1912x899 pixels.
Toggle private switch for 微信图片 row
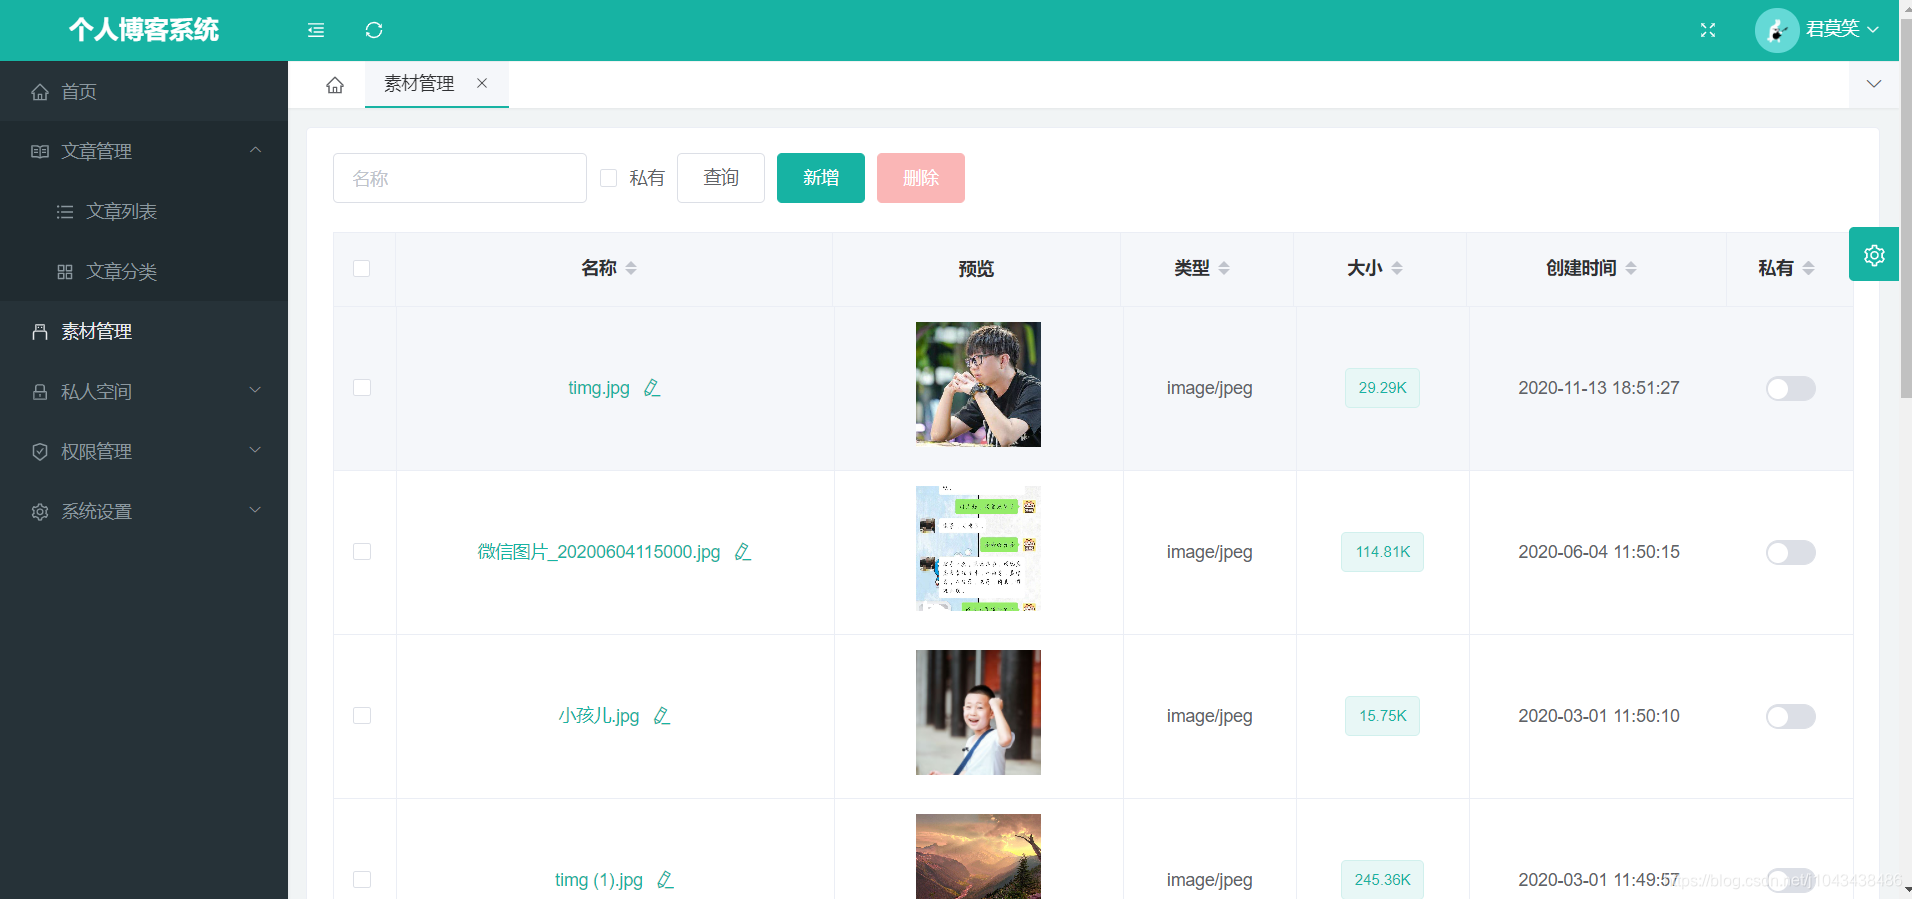pos(1790,552)
